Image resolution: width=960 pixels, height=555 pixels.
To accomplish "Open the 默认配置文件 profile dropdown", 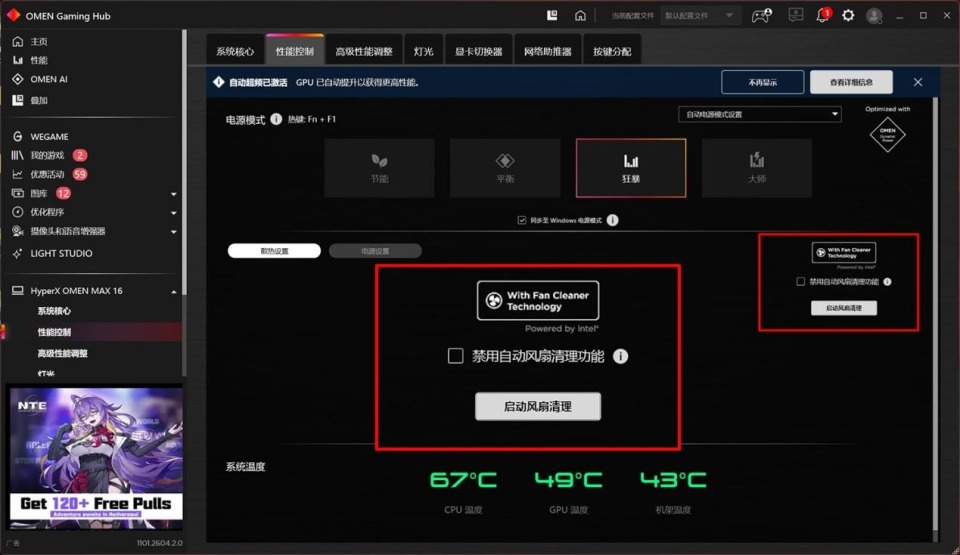I will pyautogui.click(x=699, y=15).
